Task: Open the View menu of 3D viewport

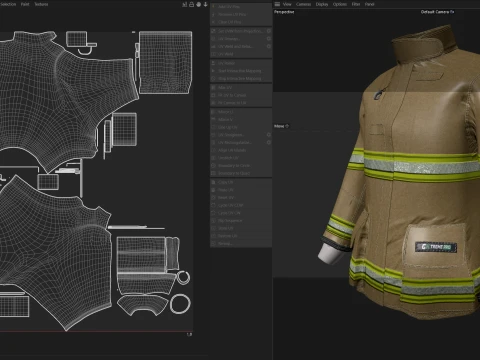Action: coord(287,4)
